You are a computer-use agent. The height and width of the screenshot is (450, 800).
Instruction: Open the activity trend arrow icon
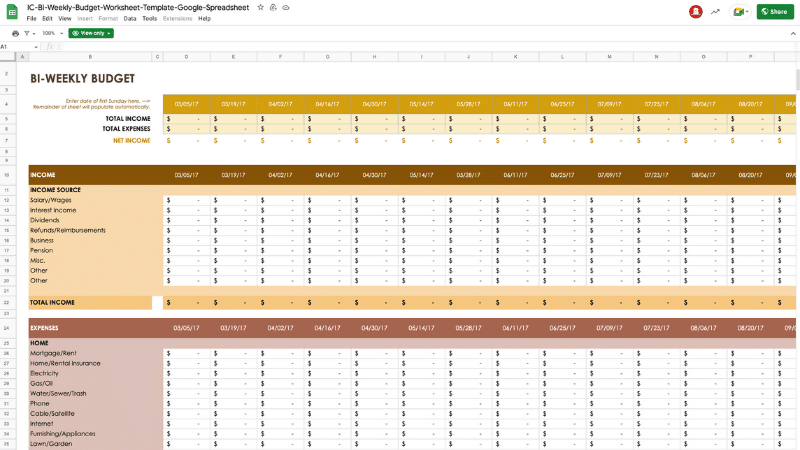(715, 12)
